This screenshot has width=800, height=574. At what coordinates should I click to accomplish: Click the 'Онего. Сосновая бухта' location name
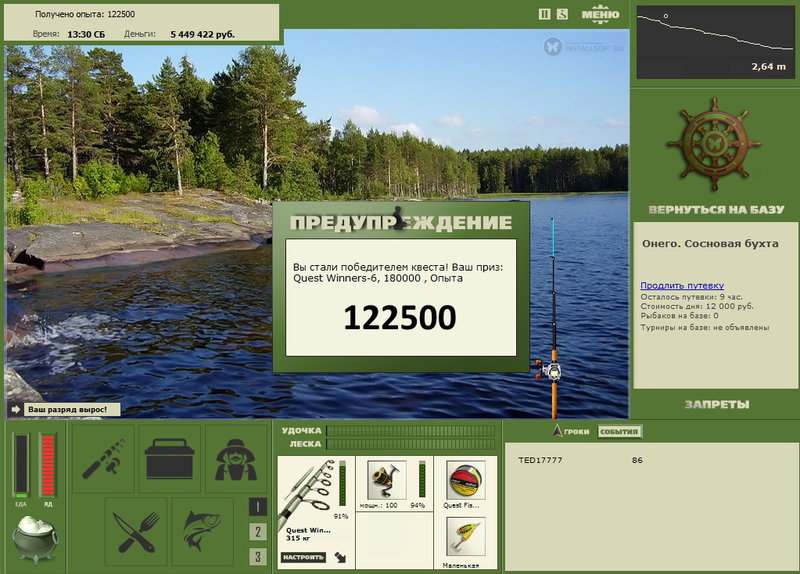tap(710, 244)
